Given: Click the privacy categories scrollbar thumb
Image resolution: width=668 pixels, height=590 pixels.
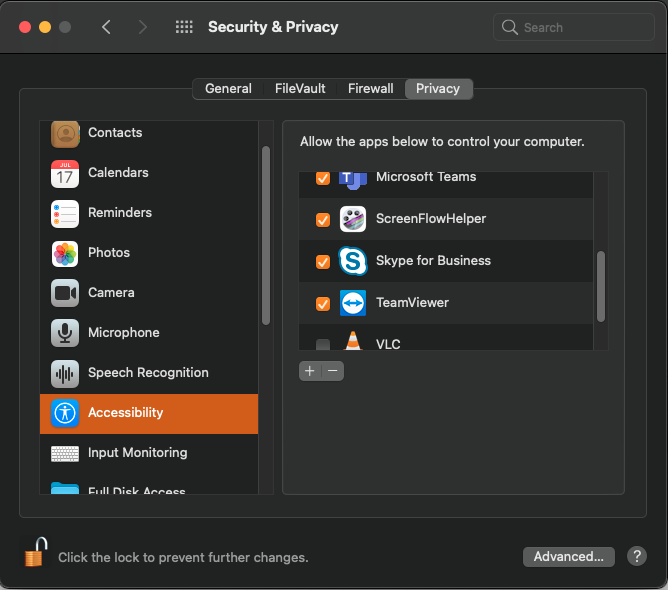Looking at the screenshot, I should [x=266, y=236].
